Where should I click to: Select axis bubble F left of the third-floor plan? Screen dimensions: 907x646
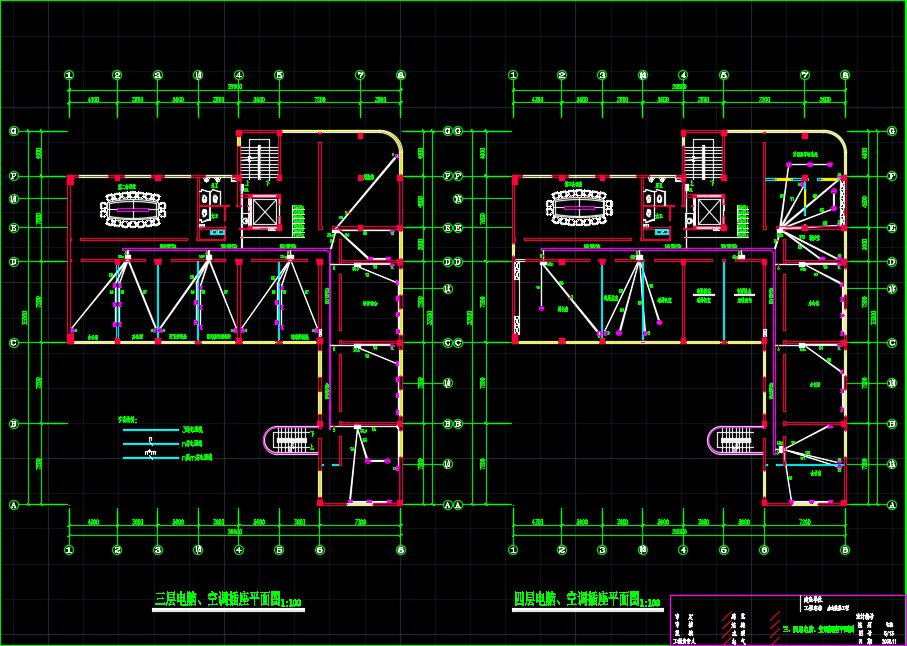[14, 176]
